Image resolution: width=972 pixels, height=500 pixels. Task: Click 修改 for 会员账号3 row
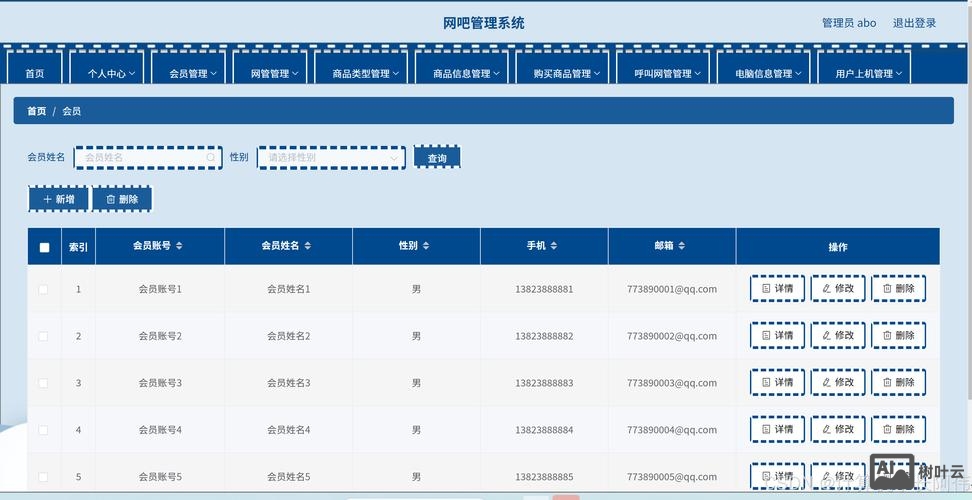838,382
